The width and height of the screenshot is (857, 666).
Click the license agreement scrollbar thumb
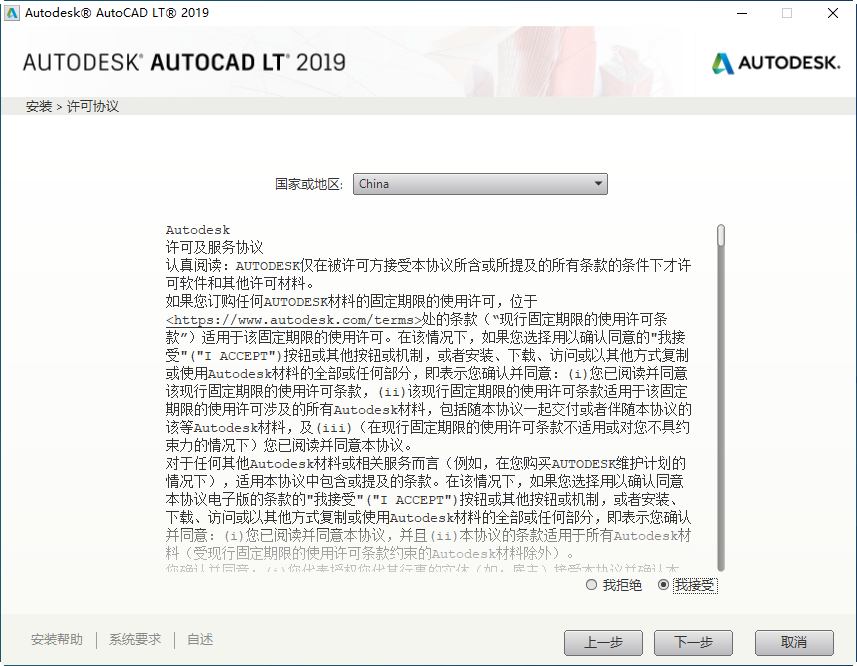click(x=721, y=235)
